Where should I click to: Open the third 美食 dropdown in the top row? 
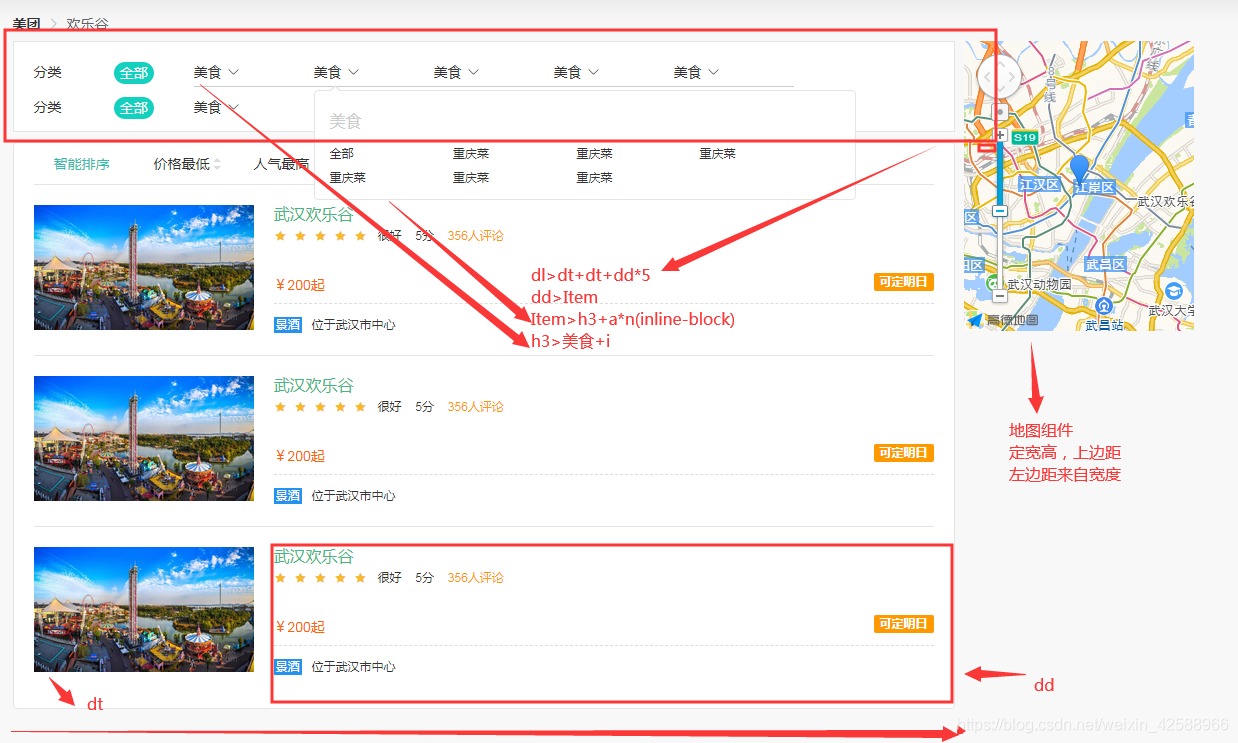point(457,72)
